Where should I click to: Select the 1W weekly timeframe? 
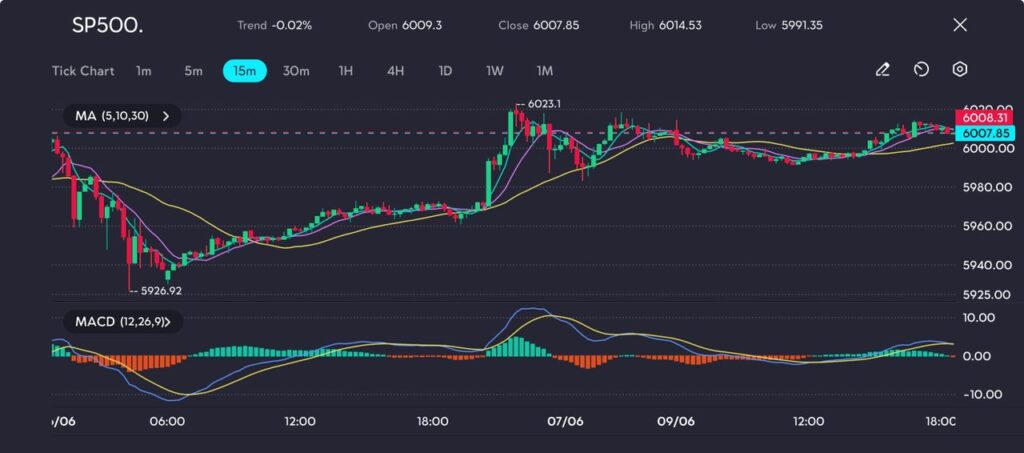pos(495,71)
